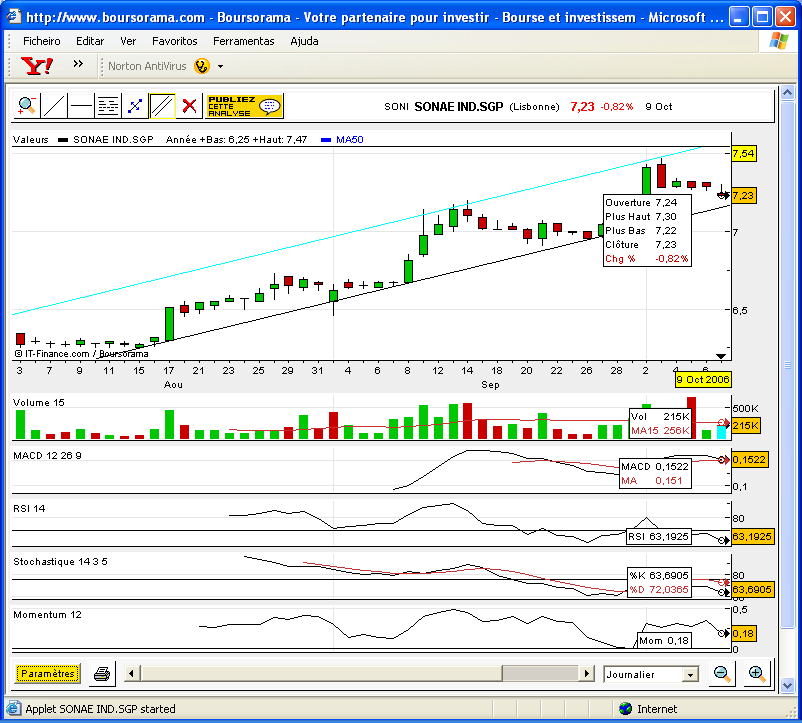Image resolution: width=802 pixels, height=723 pixels.
Task: Click the Yahoo! toolbar logo
Action: tap(37, 66)
